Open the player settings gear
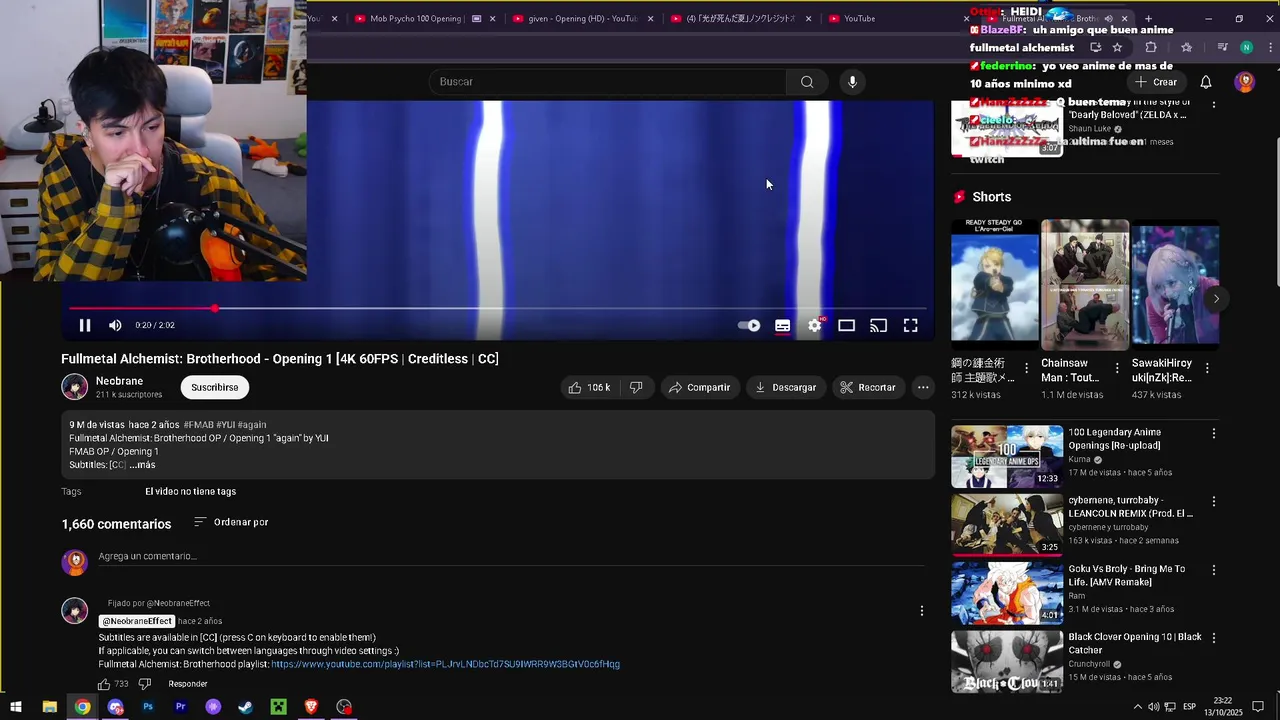The width and height of the screenshot is (1280, 720). pos(815,325)
